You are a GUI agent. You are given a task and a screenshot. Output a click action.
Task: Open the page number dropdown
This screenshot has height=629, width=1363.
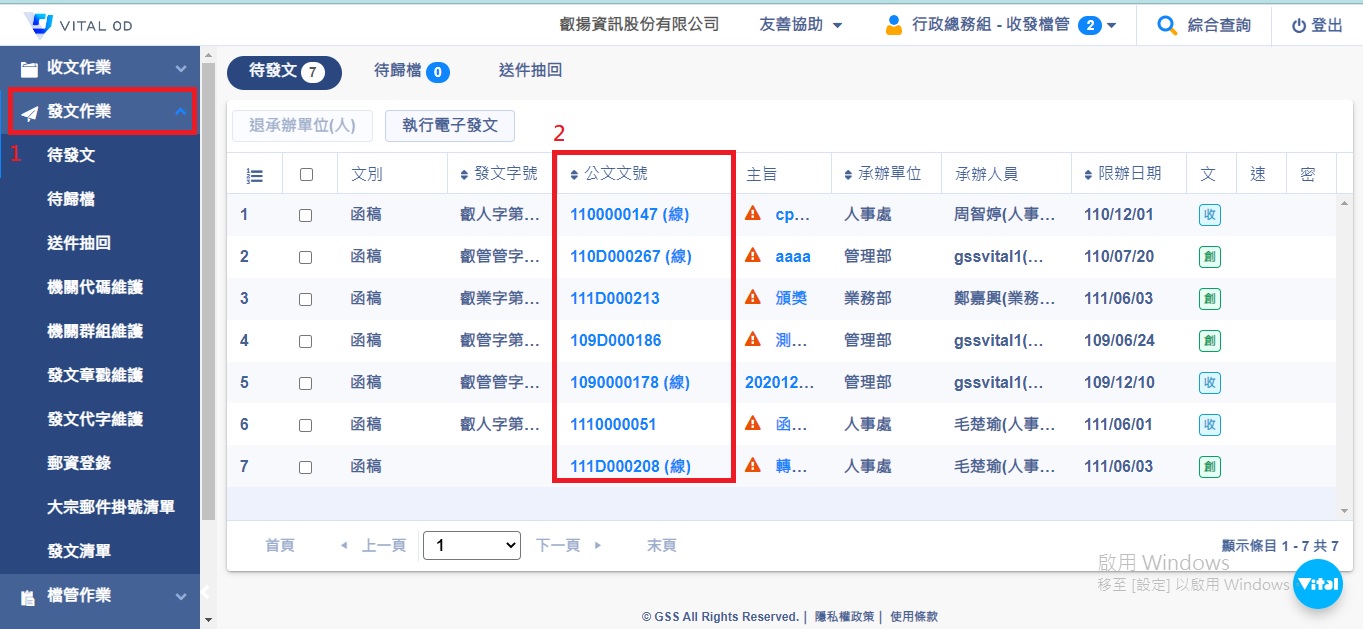tap(472, 545)
